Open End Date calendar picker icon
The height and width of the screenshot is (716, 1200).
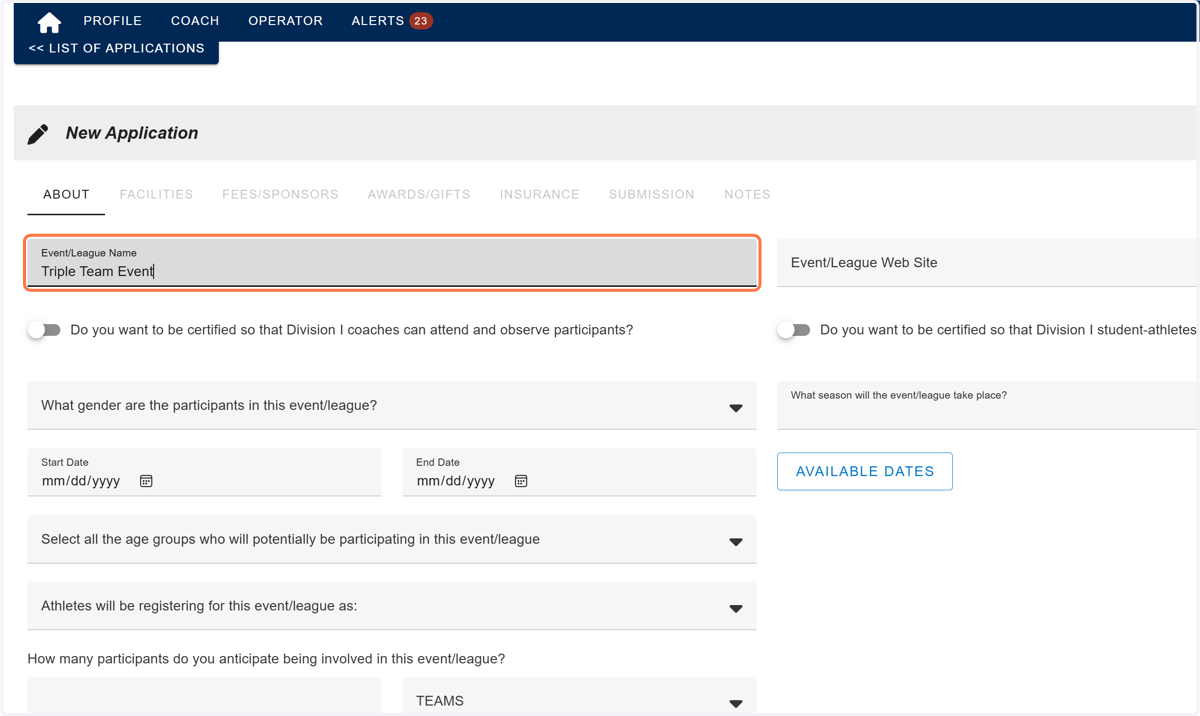[521, 481]
